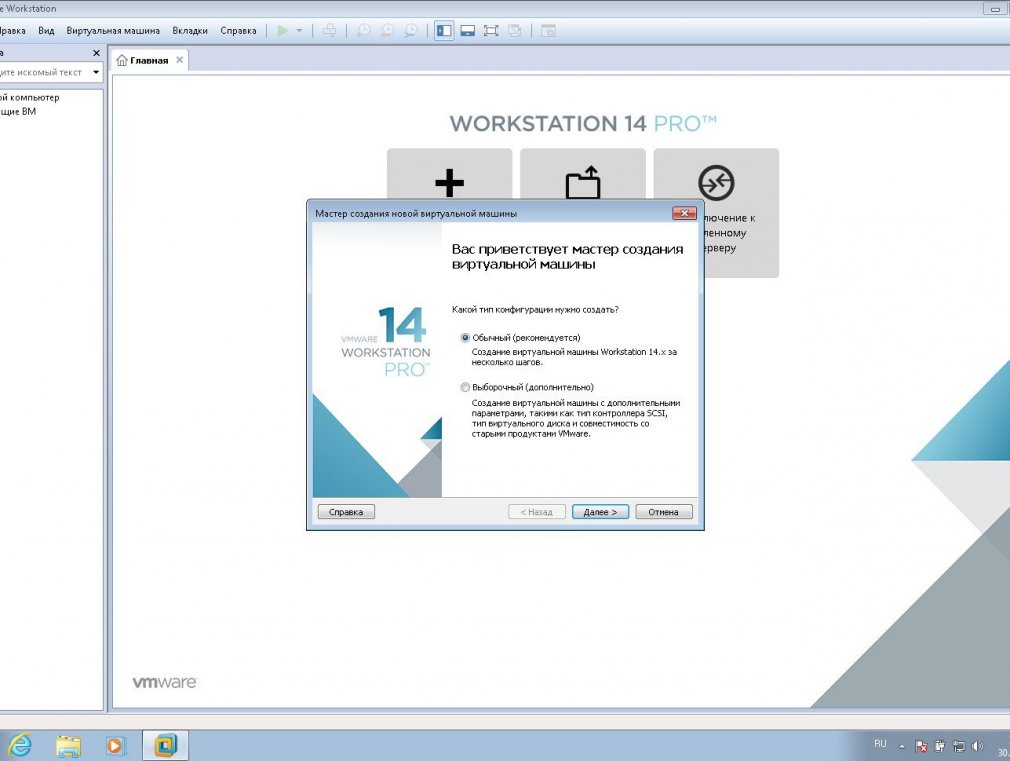Viewport: 1010px width, 761px height.
Task: Click the Revert to Snapshot icon
Action: (387, 30)
